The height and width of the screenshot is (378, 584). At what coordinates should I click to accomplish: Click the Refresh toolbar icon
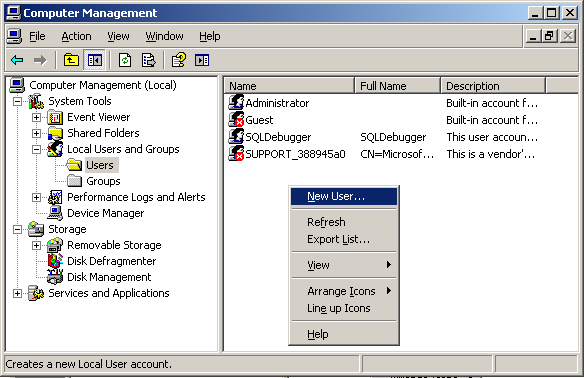pos(125,60)
